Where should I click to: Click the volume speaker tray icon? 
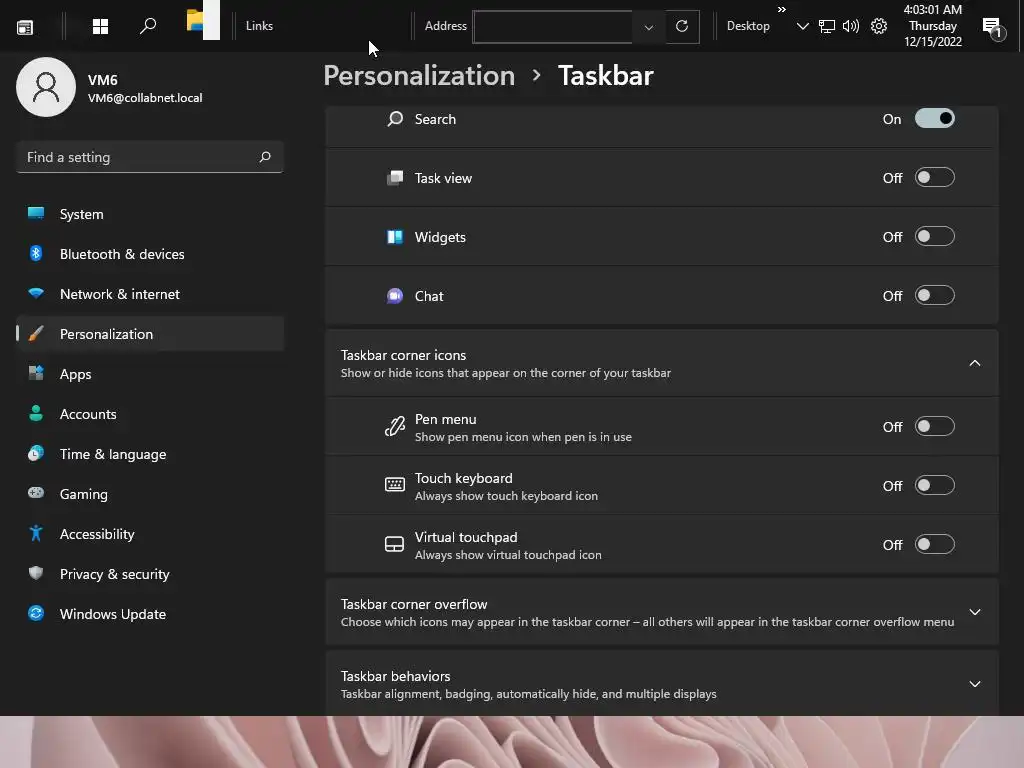(x=851, y=26)
